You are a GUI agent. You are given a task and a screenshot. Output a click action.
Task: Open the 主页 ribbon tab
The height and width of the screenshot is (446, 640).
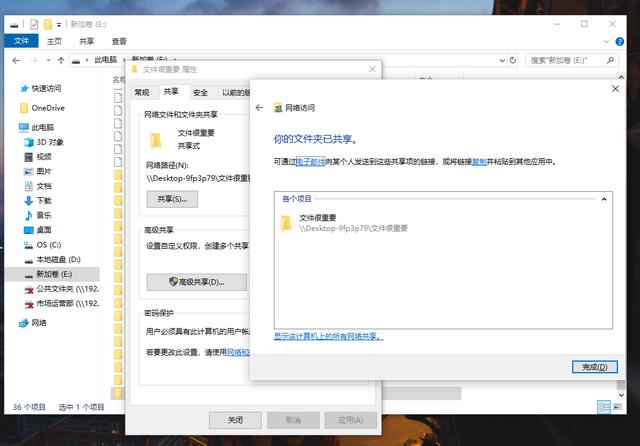pos(54,41)
